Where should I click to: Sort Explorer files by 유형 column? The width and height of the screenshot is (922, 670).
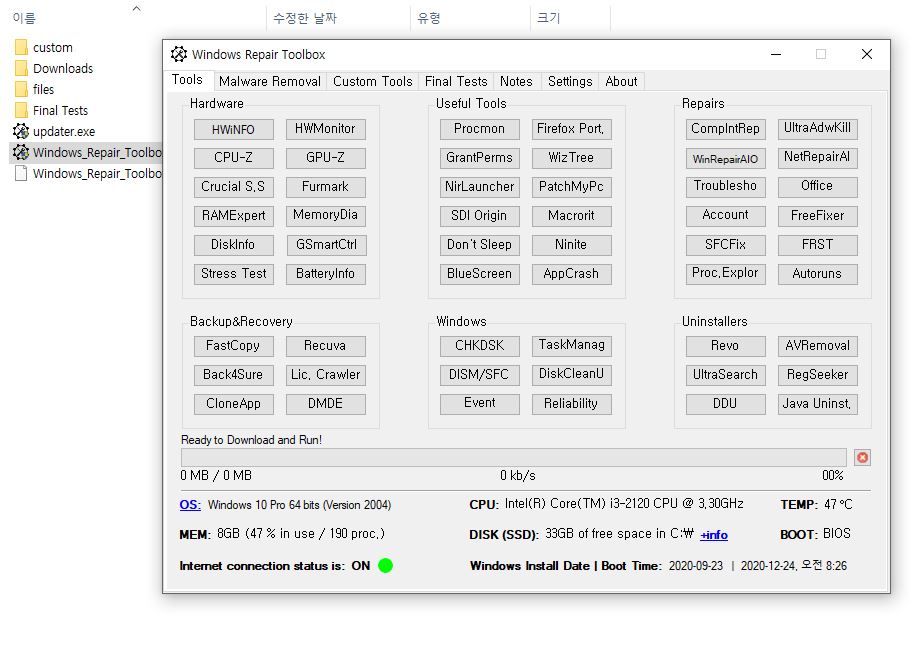coord(429,18)
